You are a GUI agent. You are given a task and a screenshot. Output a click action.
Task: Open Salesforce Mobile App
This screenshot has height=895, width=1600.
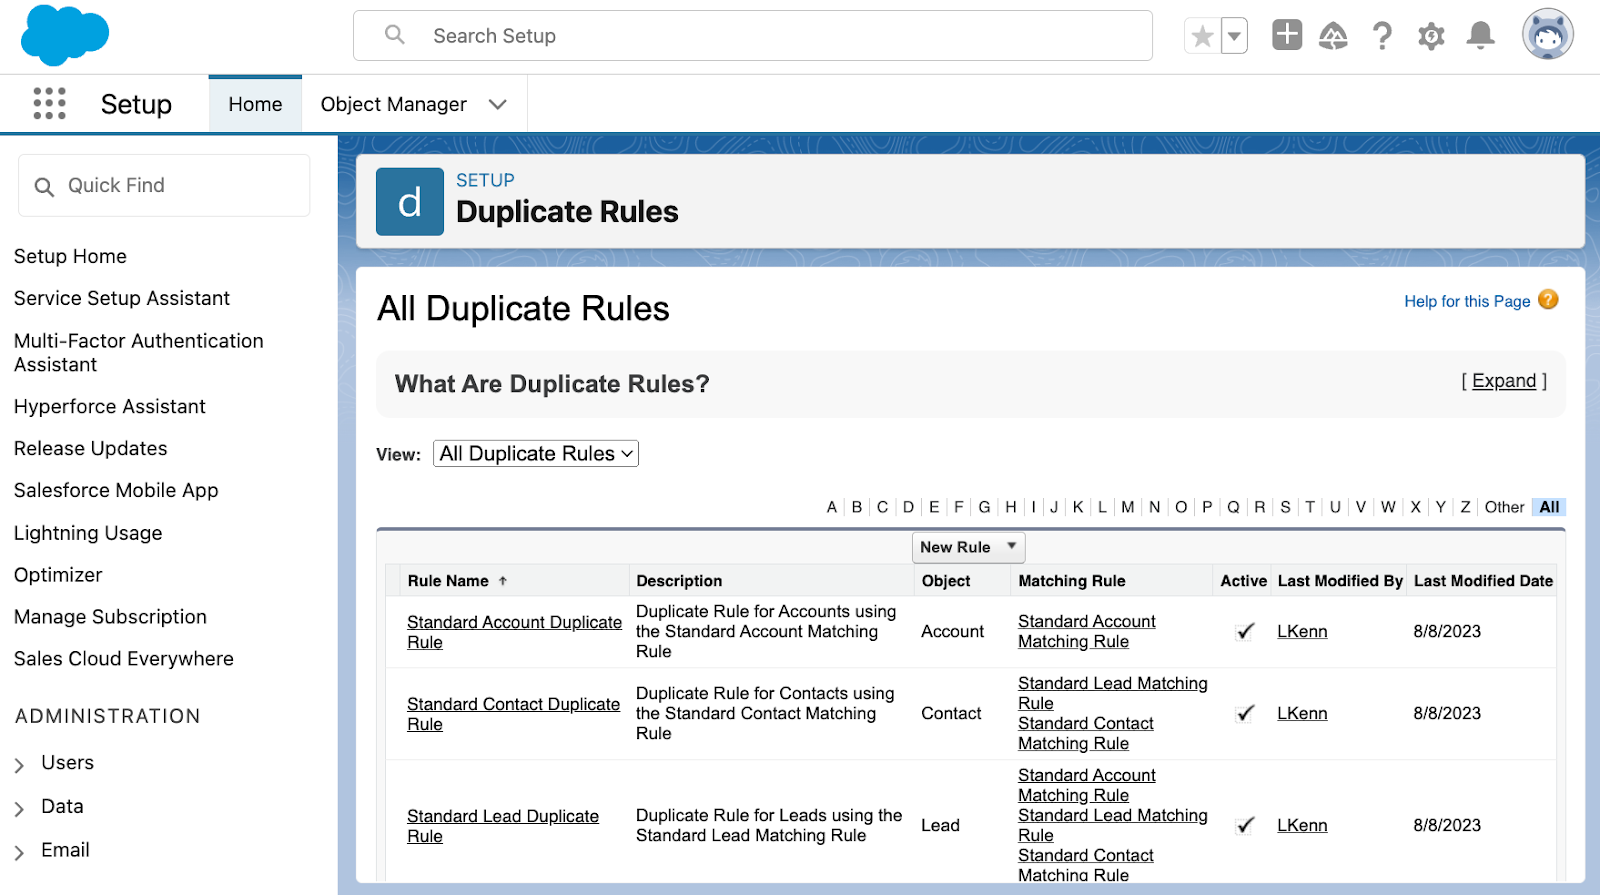(116, 490)
